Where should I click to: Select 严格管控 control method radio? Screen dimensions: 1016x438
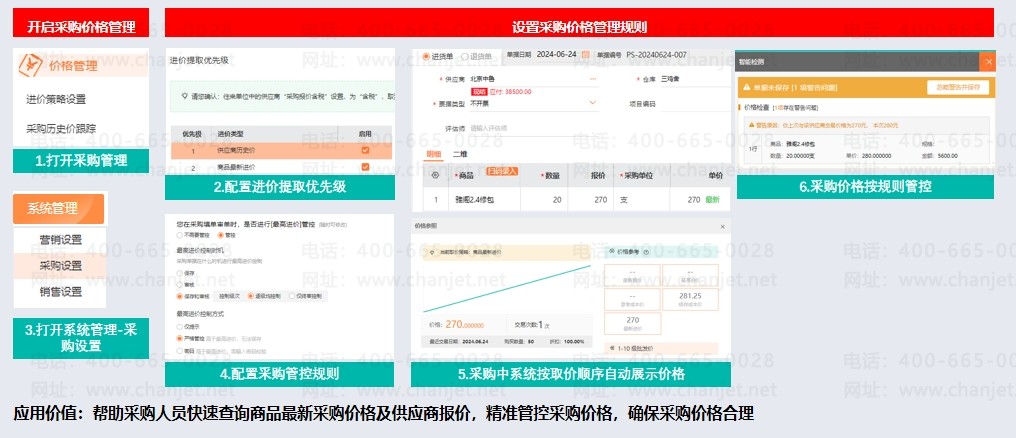[x=179, y=338]
